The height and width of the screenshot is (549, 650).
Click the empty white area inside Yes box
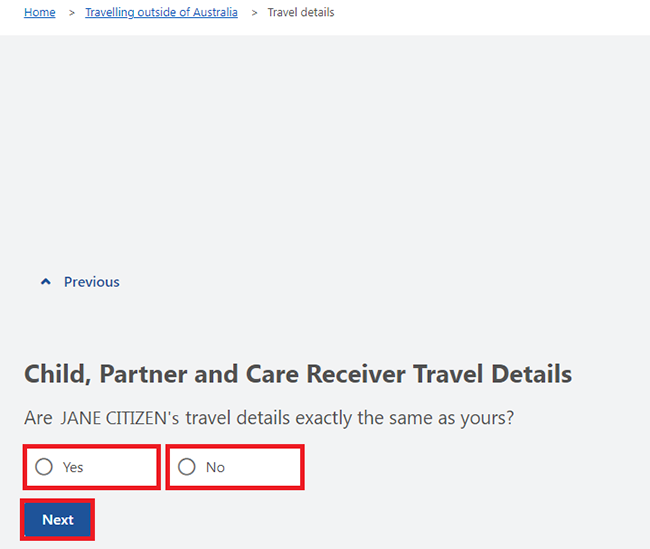pyautogui.click(x=120, y=467)
